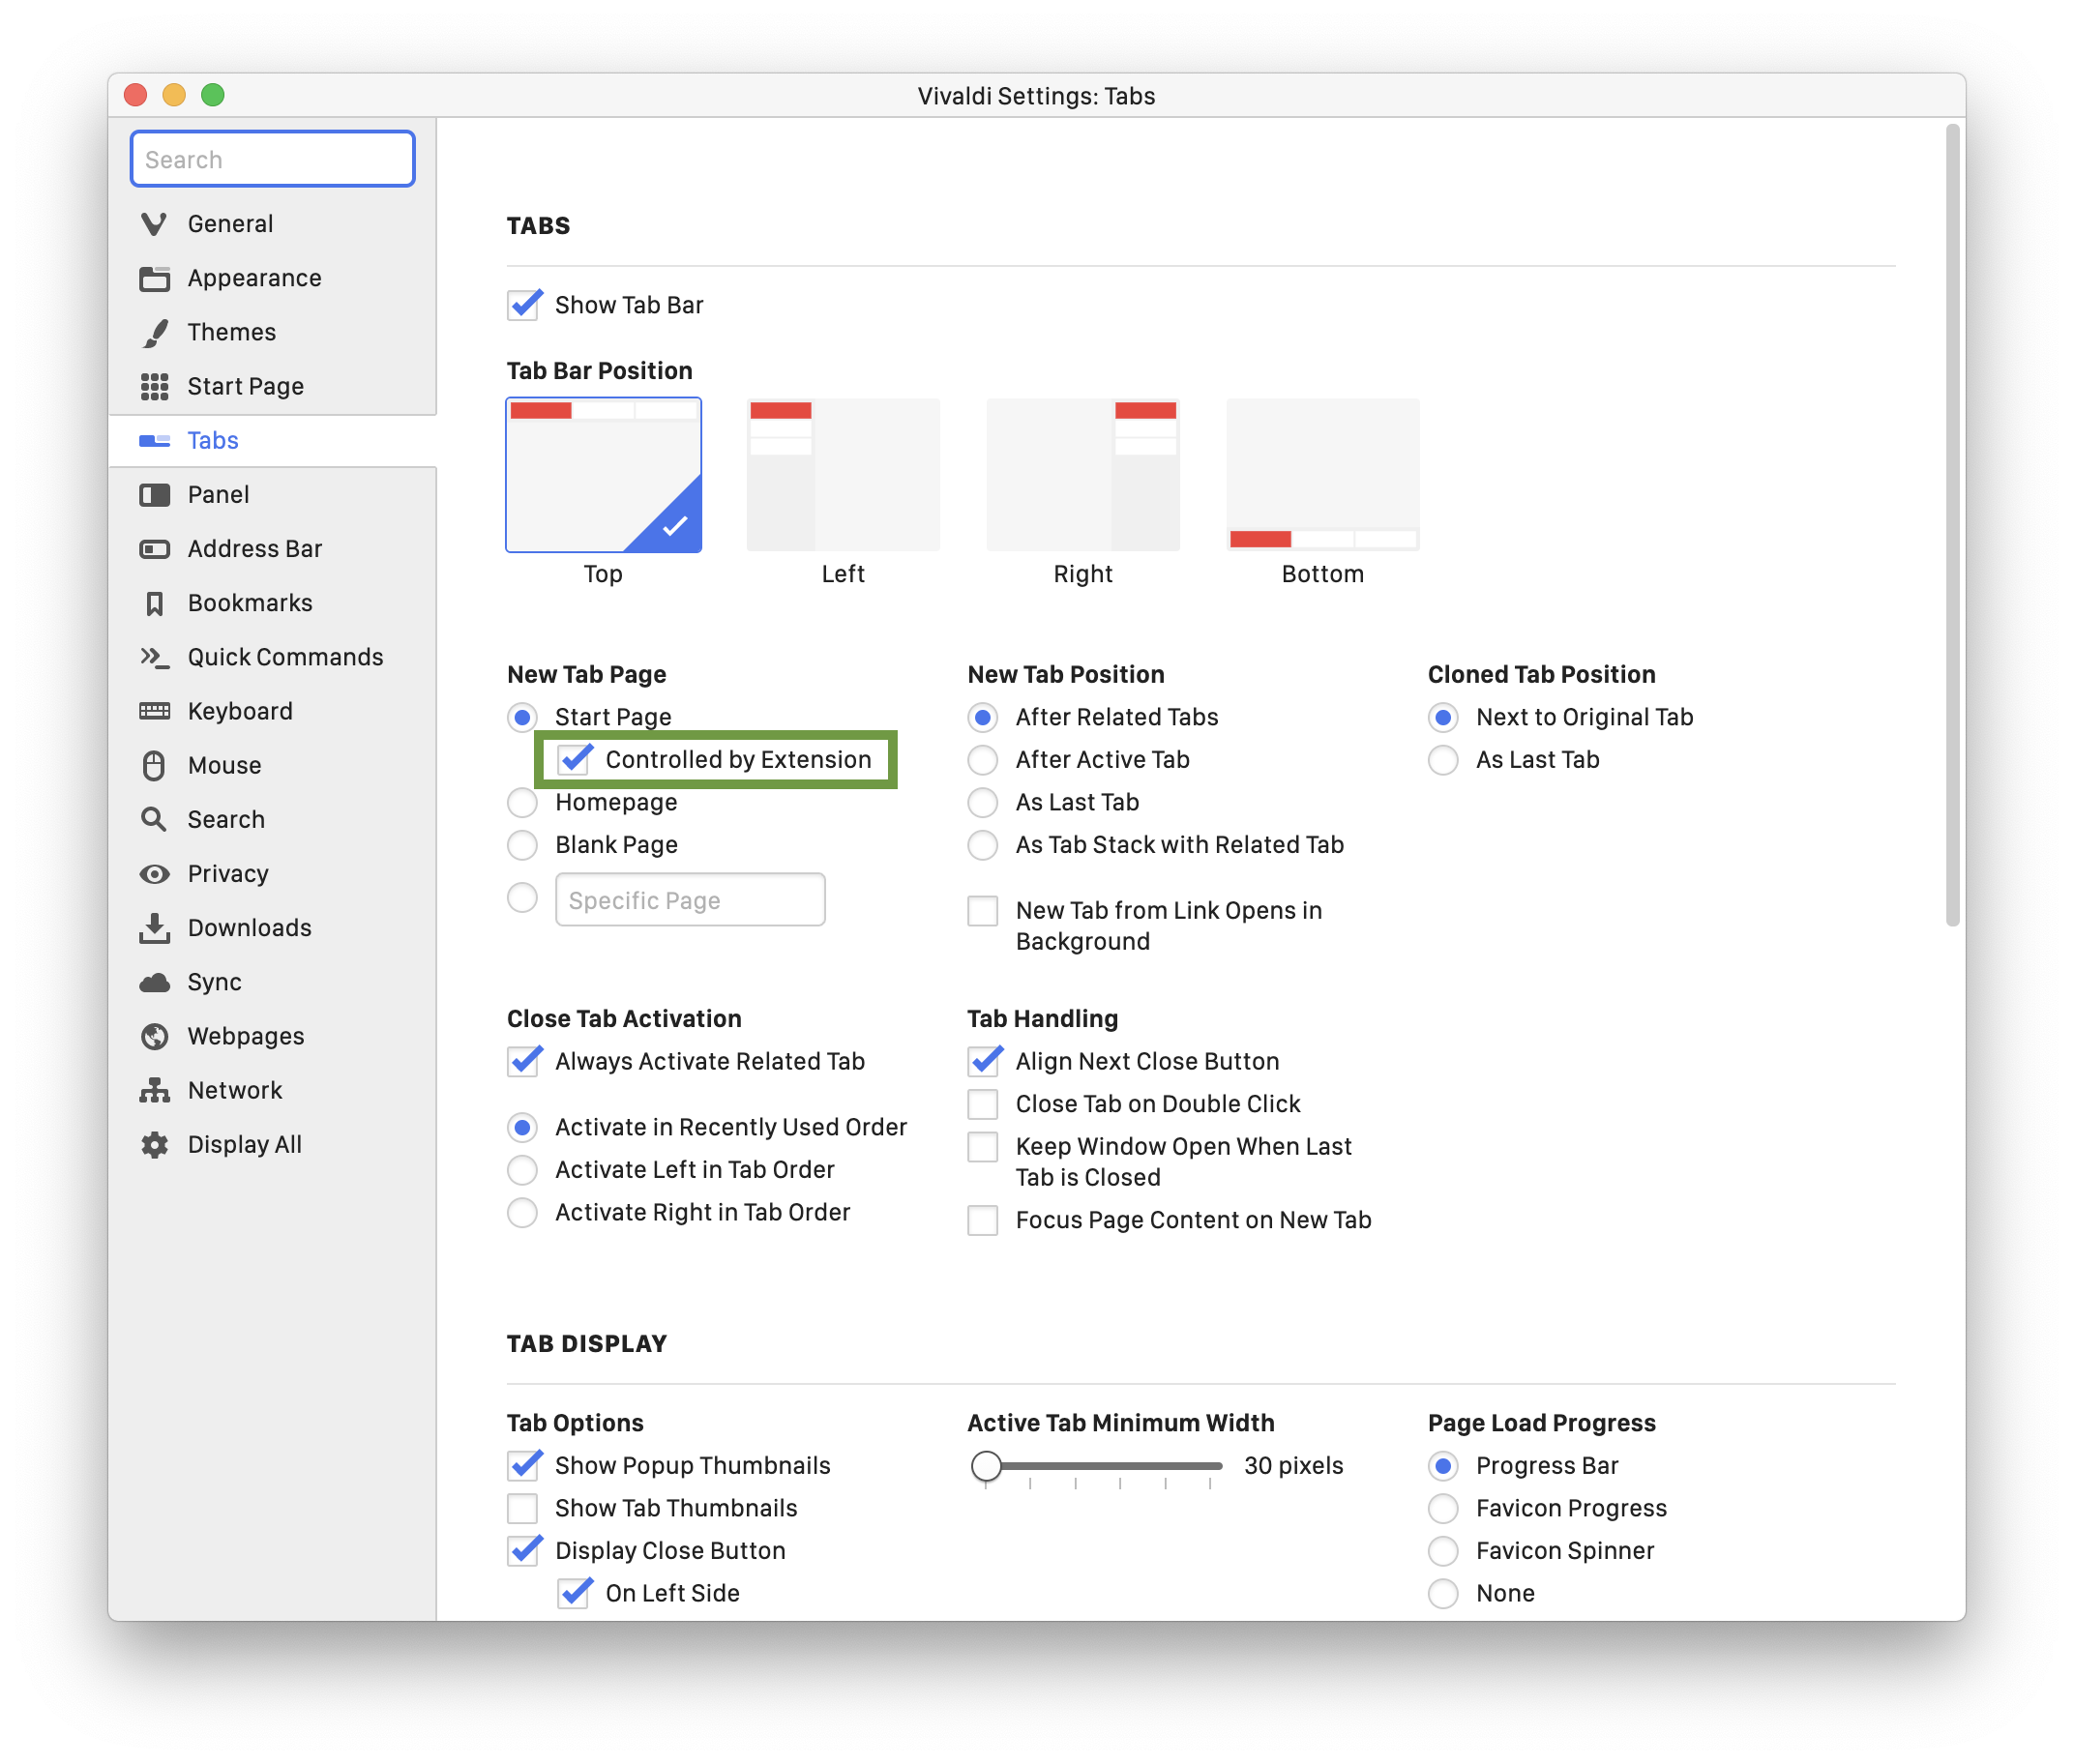Select the Specific Page radio button

point(522,898)
